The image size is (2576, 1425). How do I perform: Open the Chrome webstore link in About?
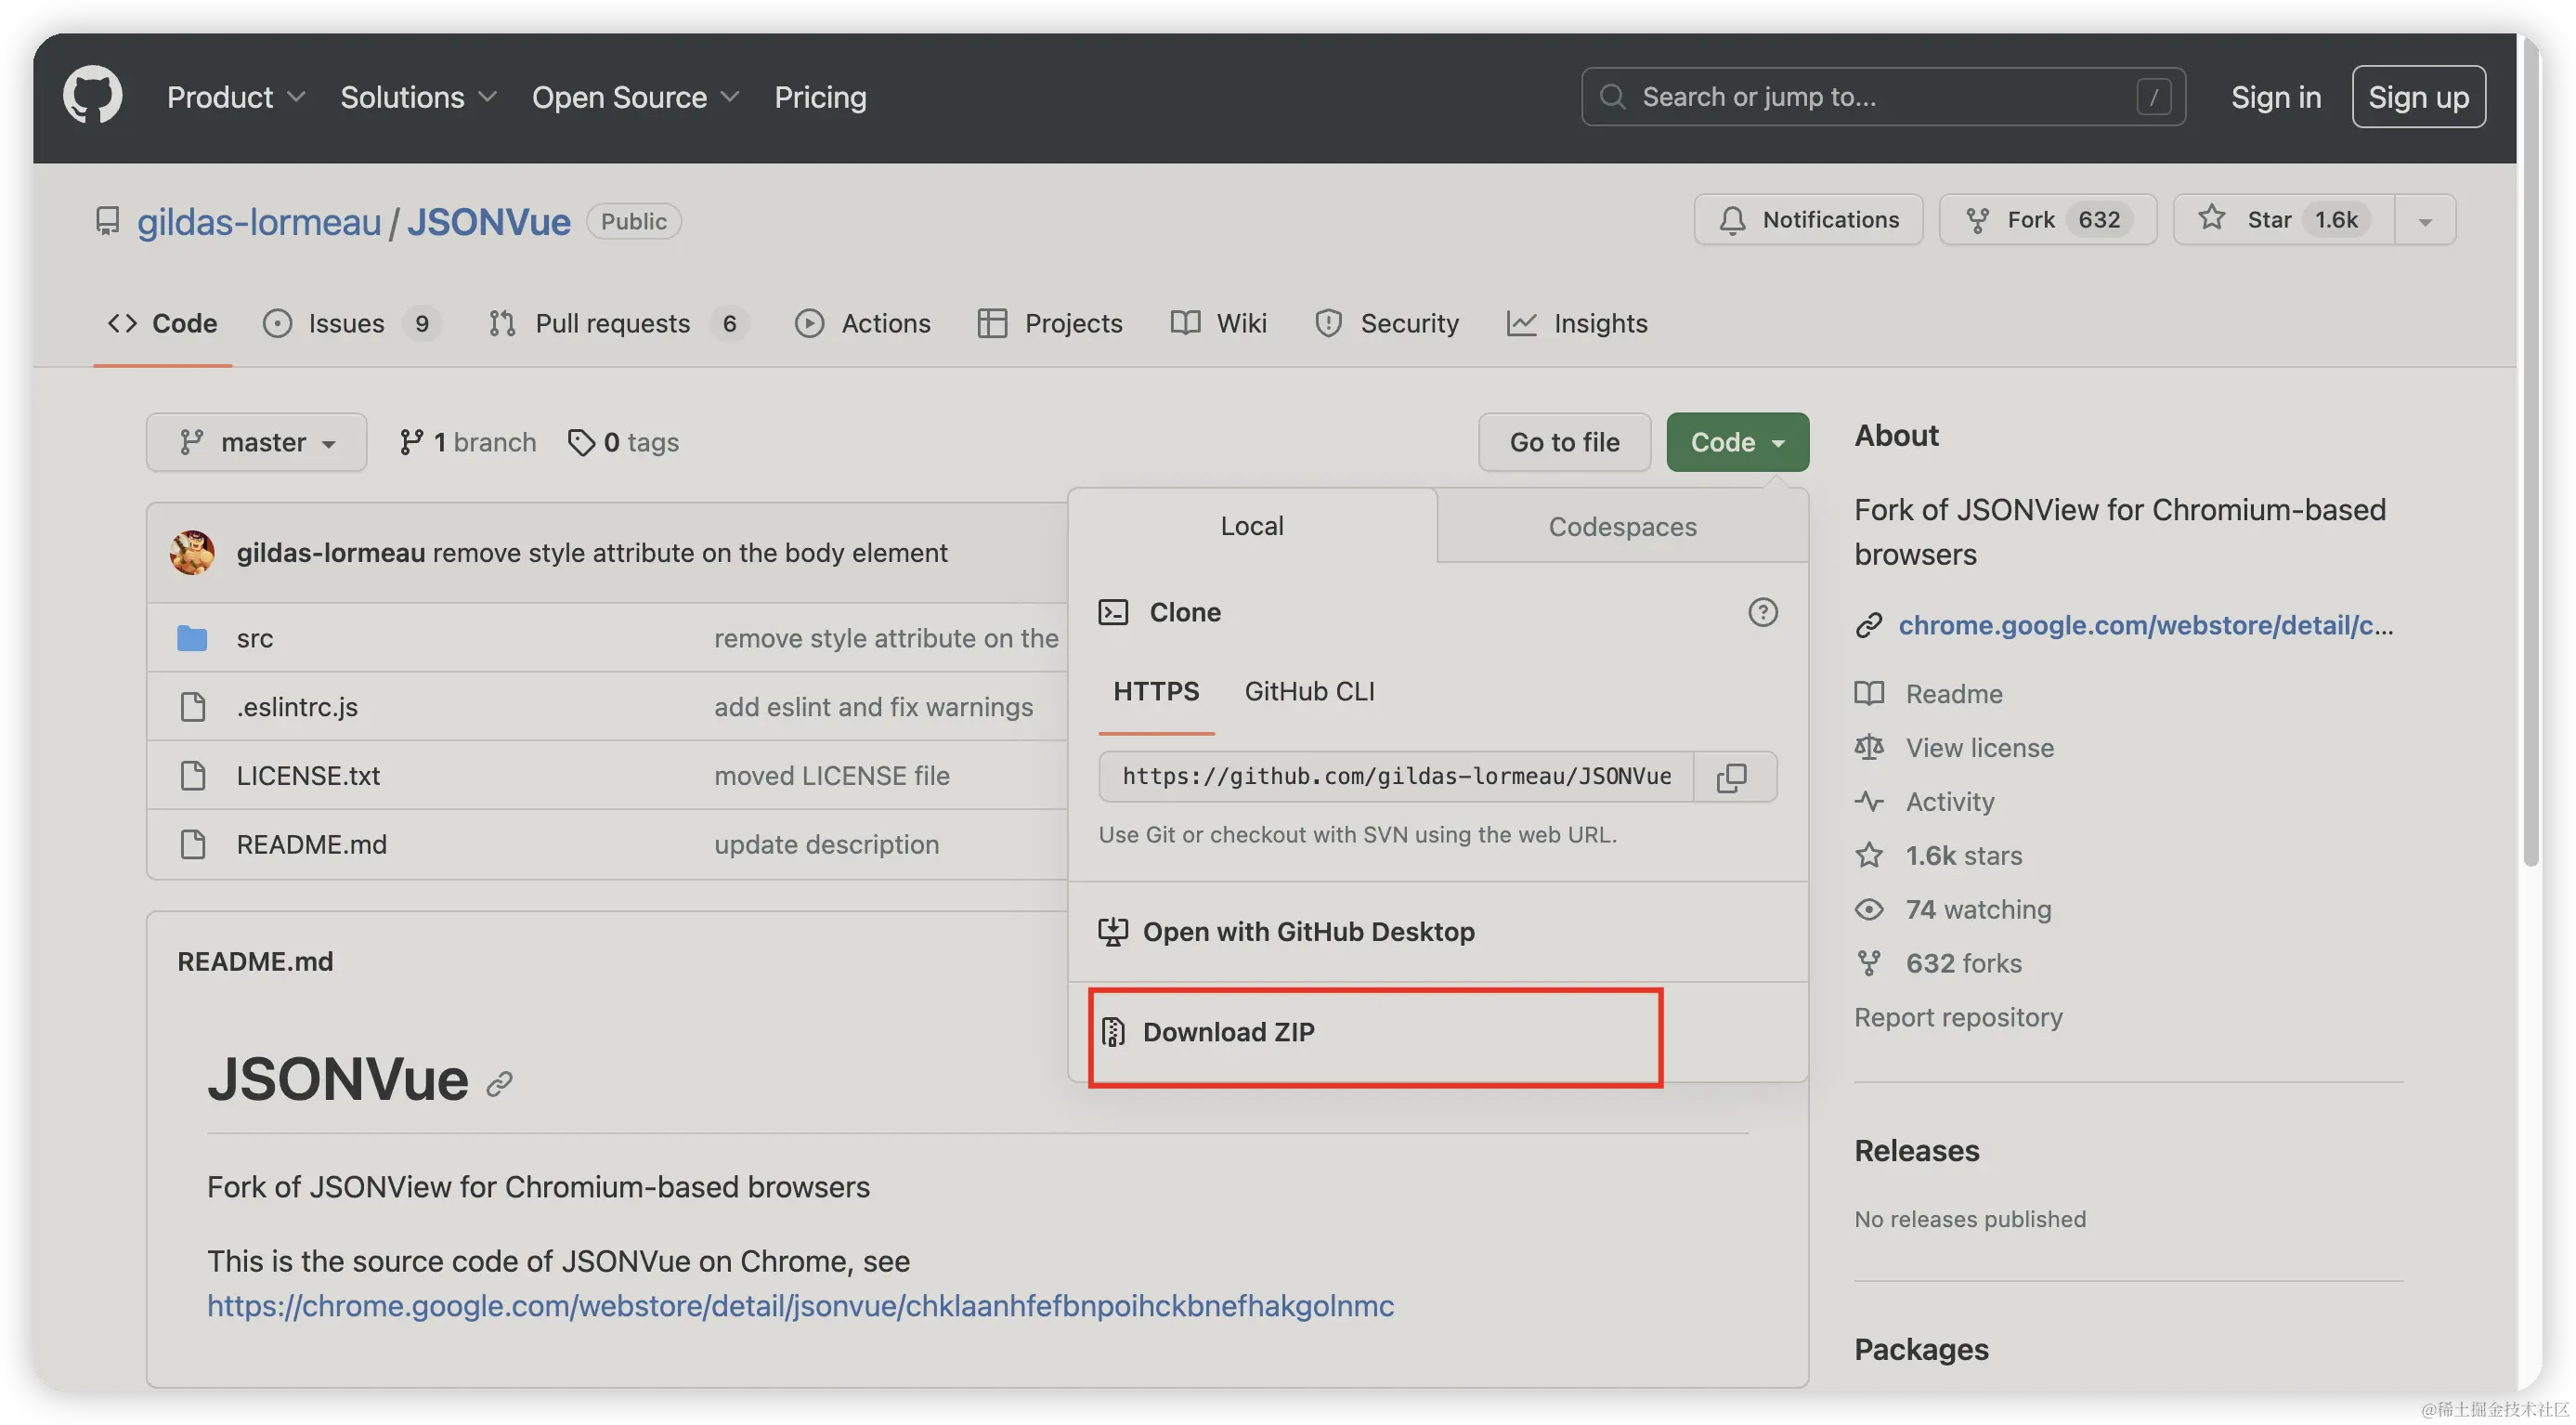(x=2145, y=625)
